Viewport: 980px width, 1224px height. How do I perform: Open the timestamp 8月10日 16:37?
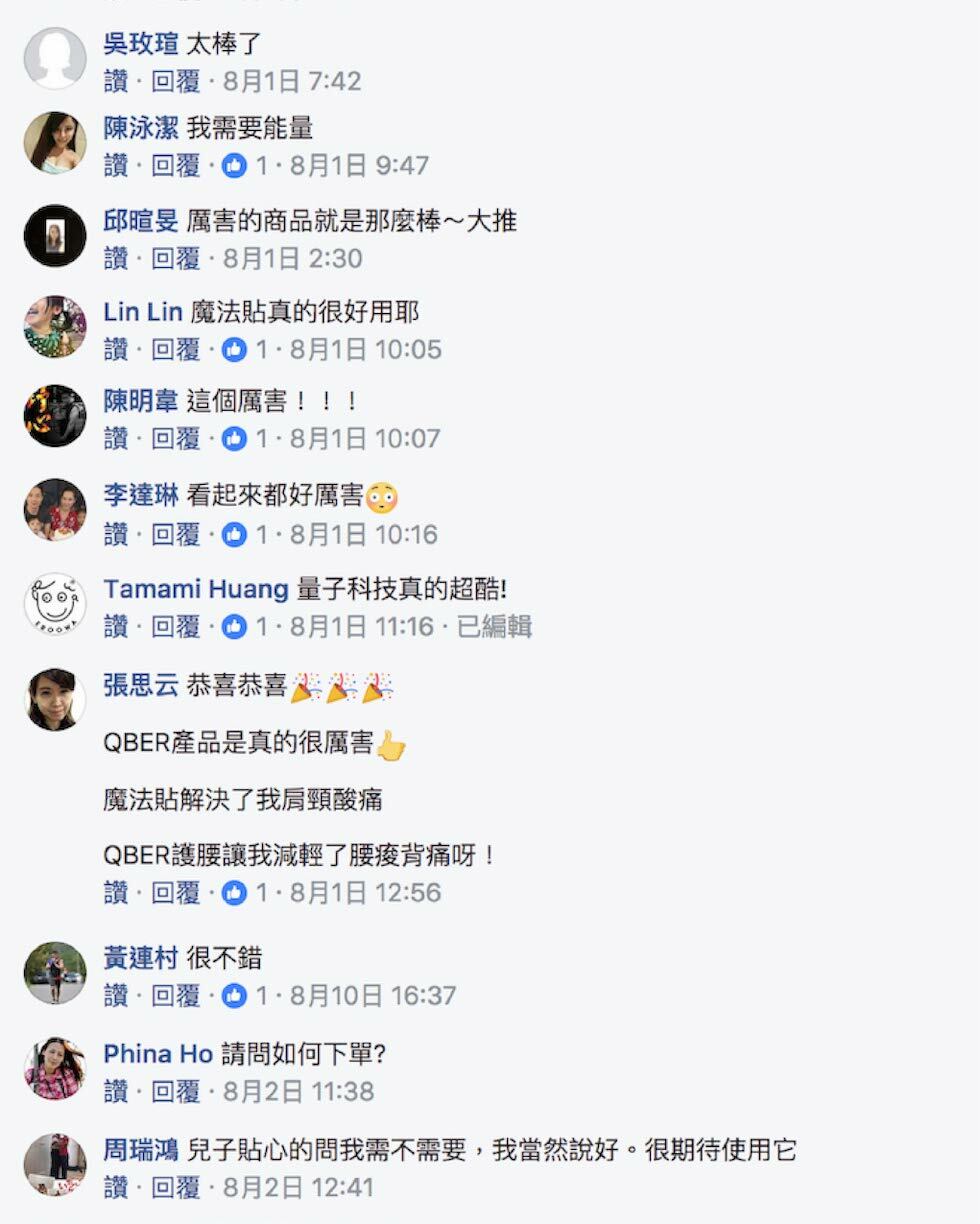click(x=373, y=995)
